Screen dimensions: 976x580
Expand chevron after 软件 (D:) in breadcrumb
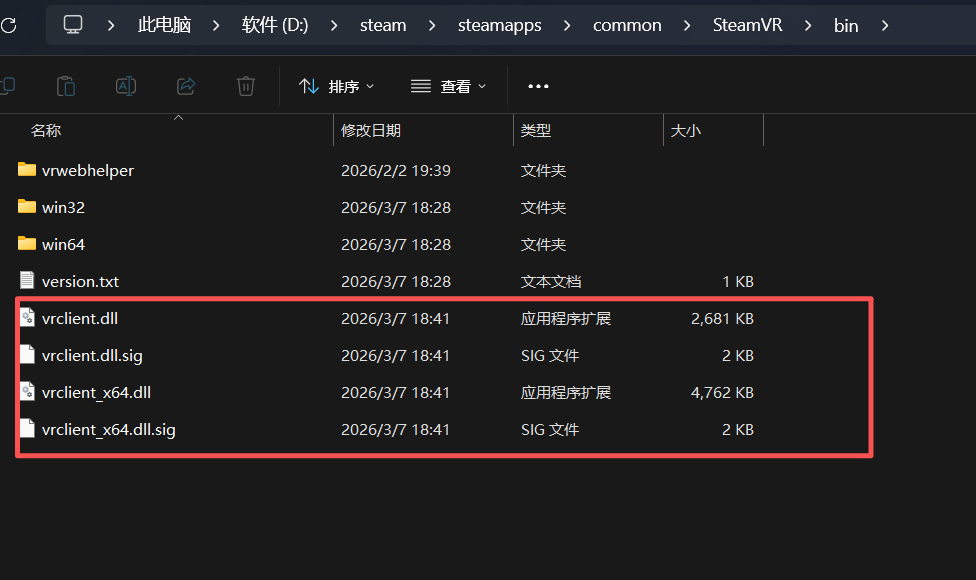[334, 26]
